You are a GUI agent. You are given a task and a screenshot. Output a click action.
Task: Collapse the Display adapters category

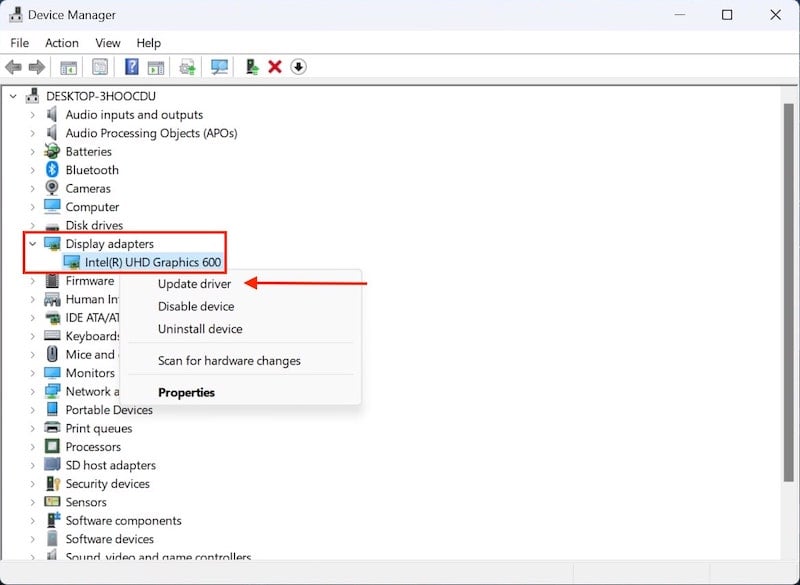[33, 244]
